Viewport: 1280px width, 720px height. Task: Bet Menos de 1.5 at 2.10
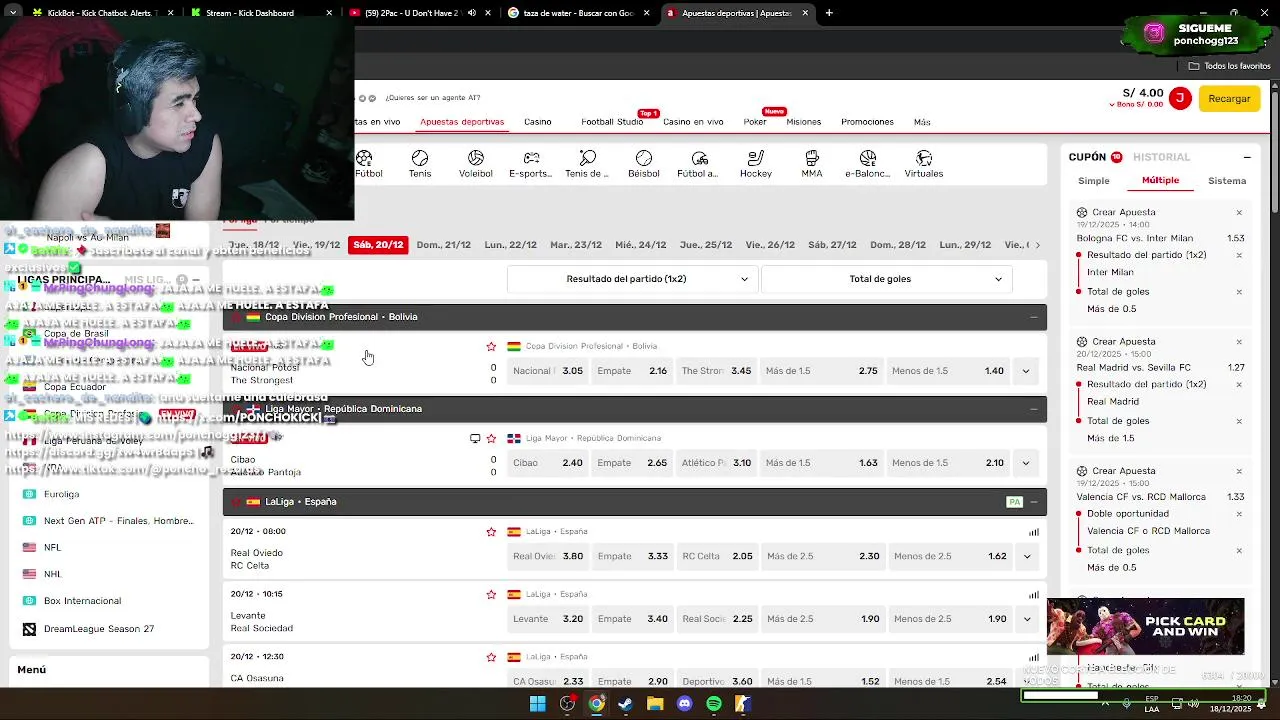pyautogui.click(x=948, y=463)
